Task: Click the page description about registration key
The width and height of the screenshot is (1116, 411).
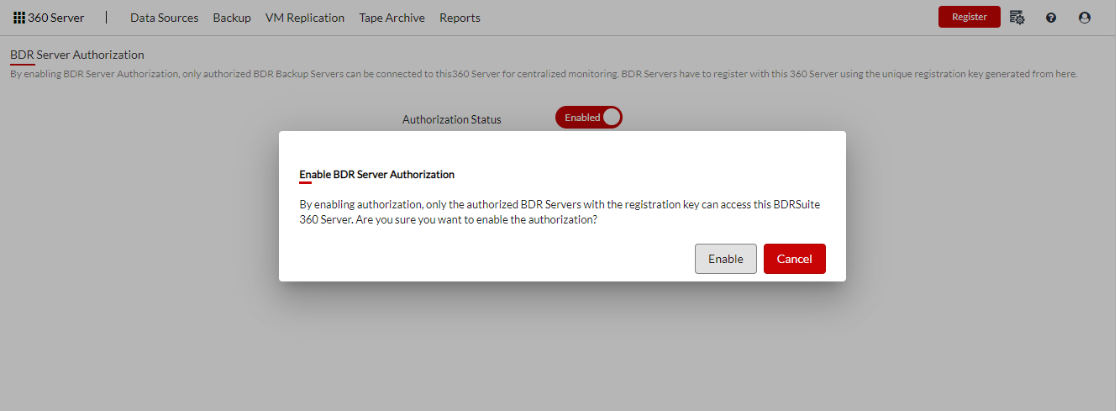Action: tap(544, 74)
